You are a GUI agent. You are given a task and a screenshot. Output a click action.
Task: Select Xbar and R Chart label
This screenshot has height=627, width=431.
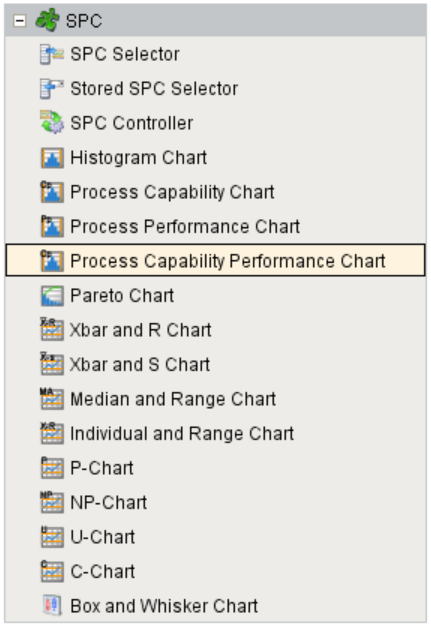click(140, 330)
